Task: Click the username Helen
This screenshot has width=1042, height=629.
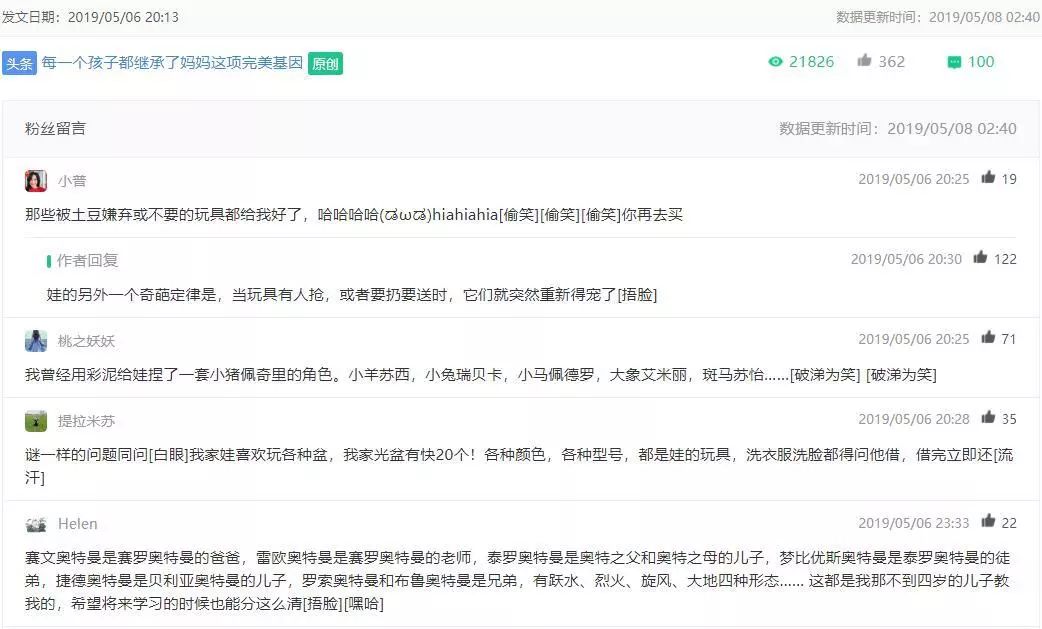Action: point(78,524)
